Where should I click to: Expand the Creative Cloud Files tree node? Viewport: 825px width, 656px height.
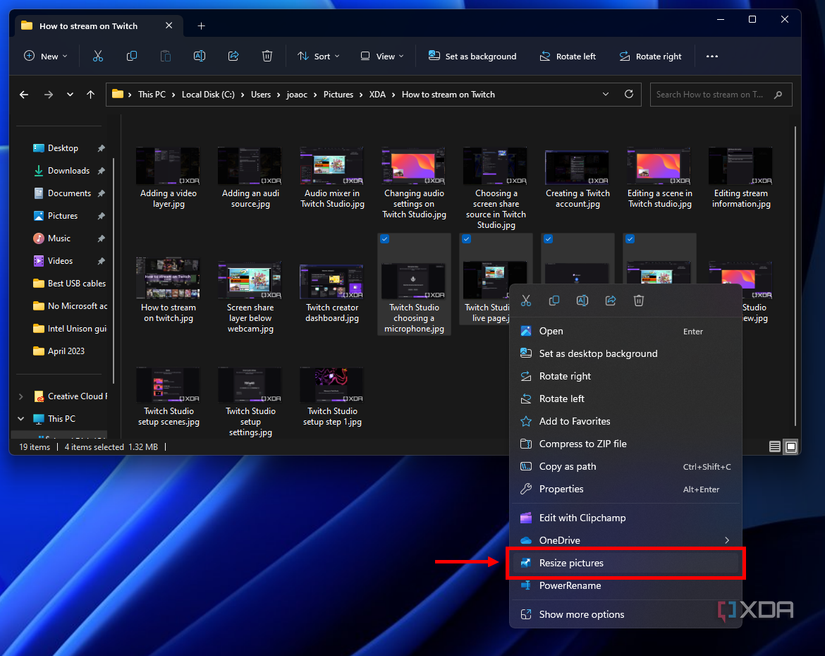coord(21,397)
